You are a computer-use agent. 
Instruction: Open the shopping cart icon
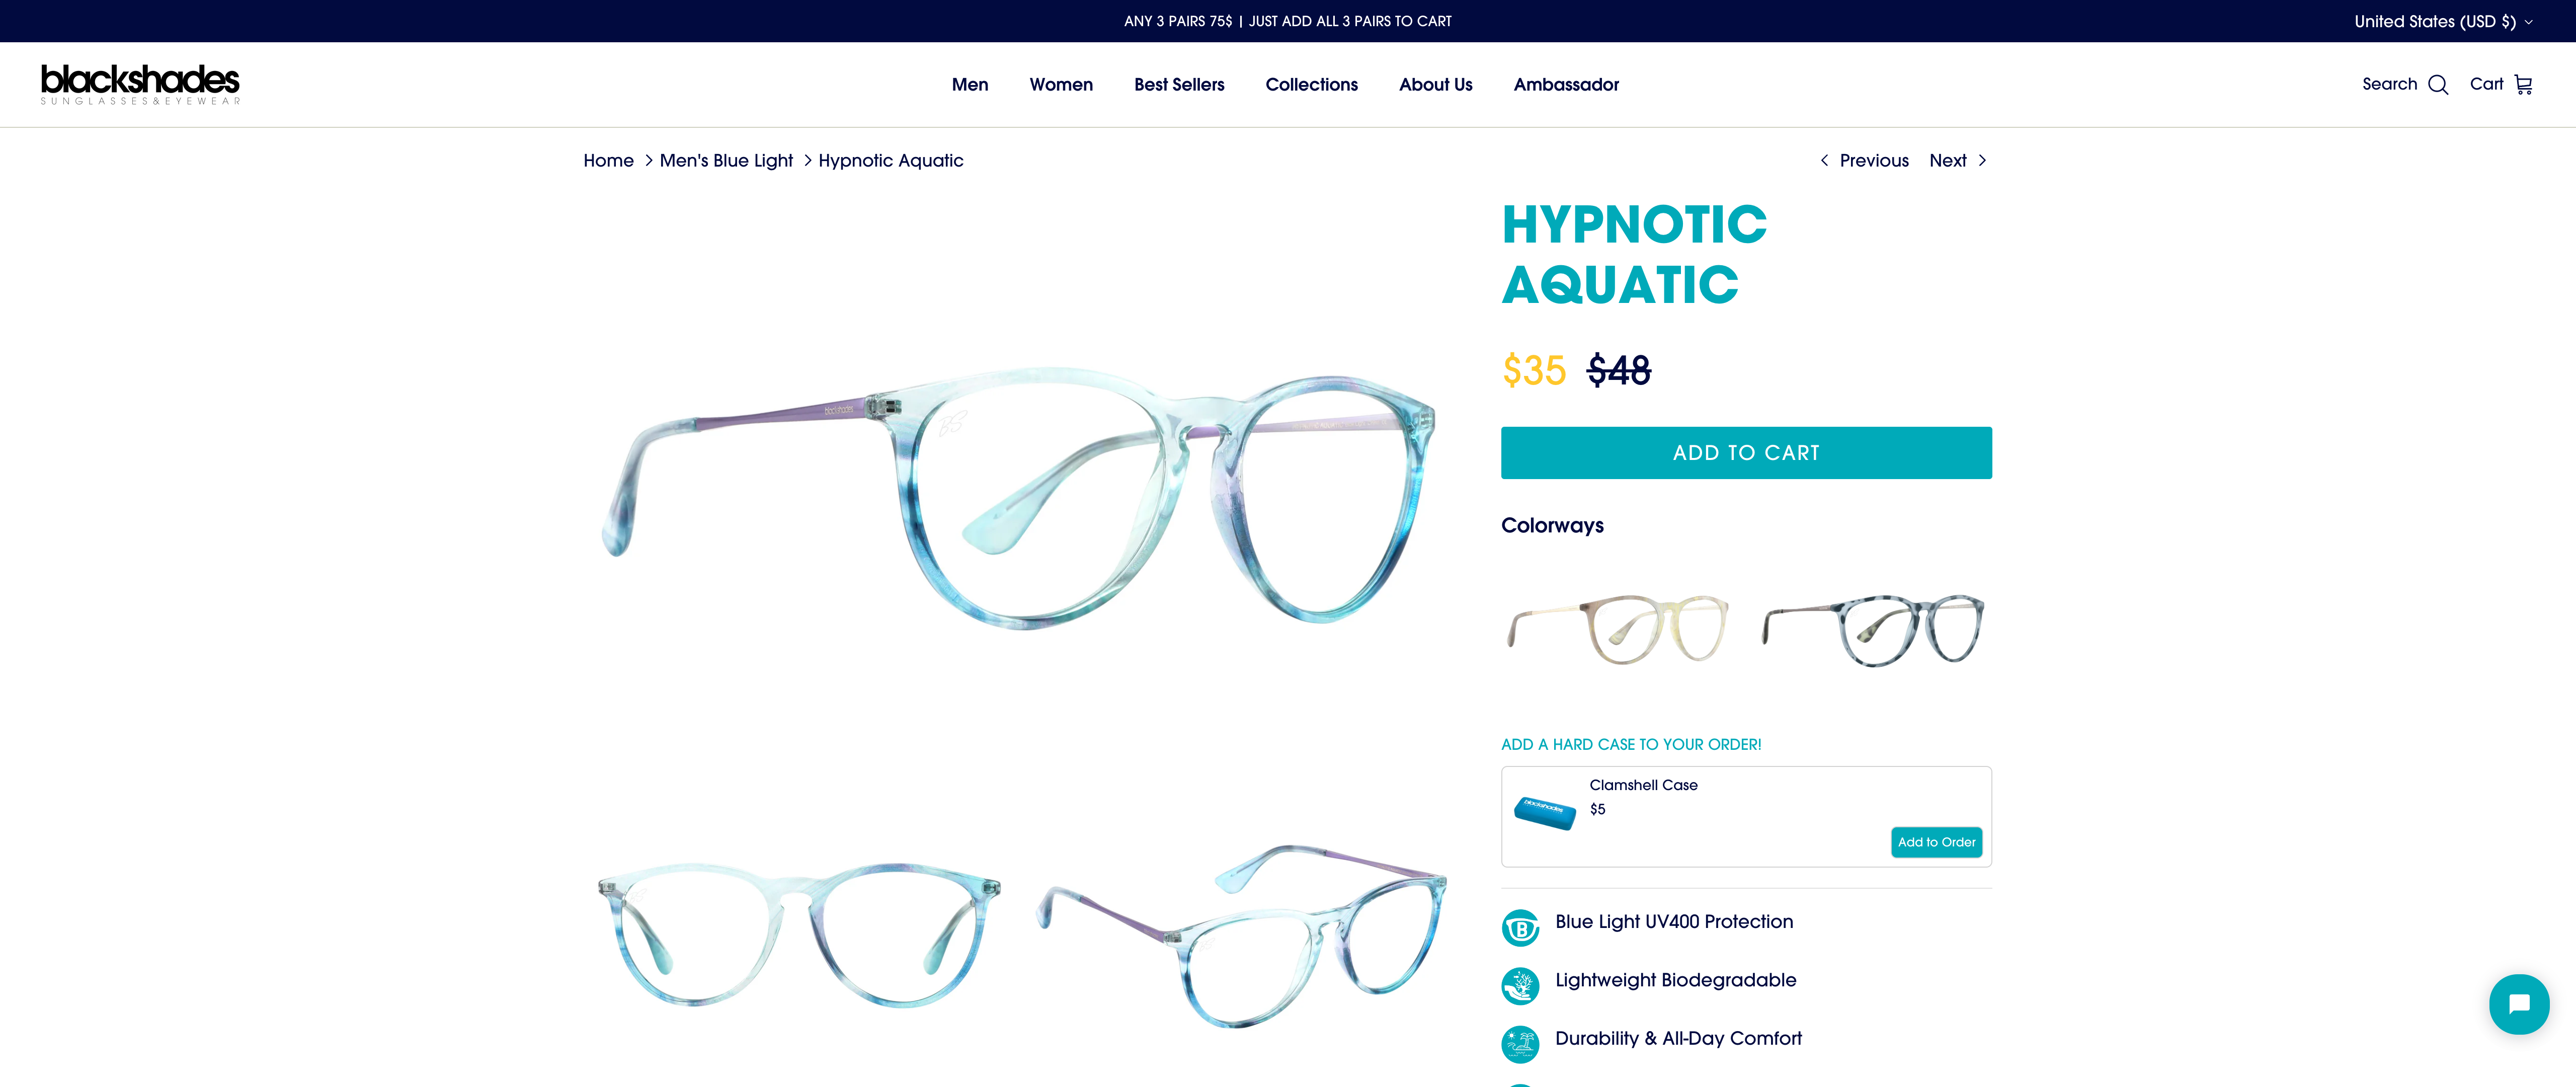pos(2523,85)
